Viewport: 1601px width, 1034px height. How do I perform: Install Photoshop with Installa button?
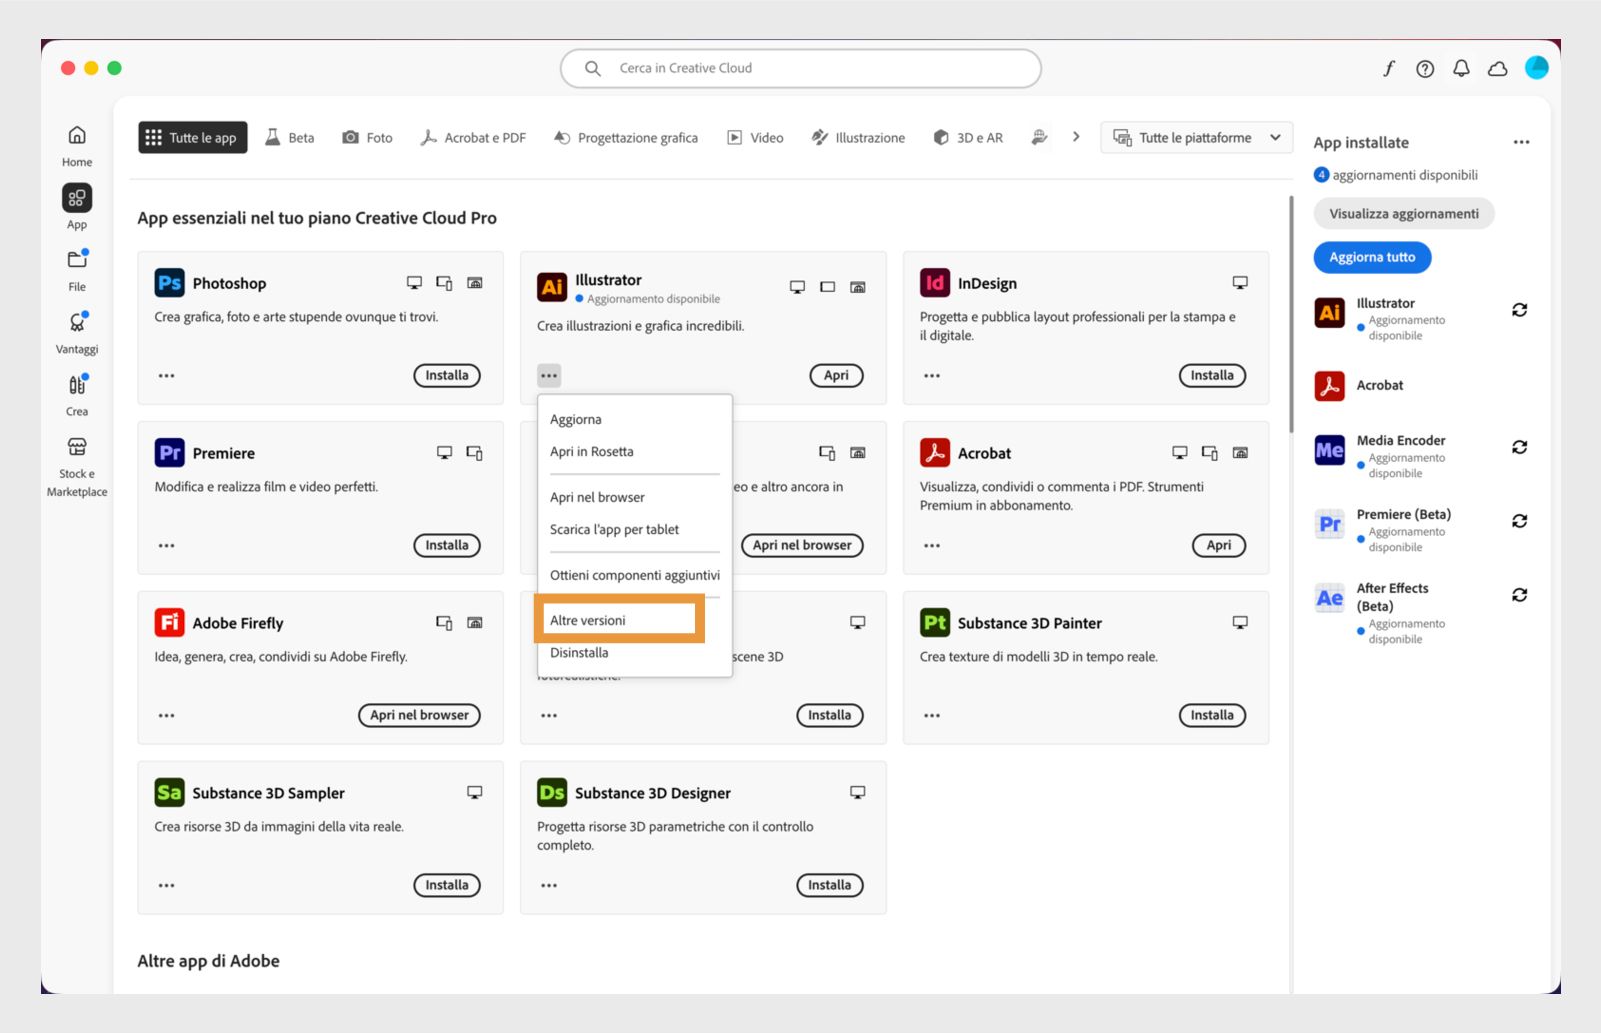447,376
